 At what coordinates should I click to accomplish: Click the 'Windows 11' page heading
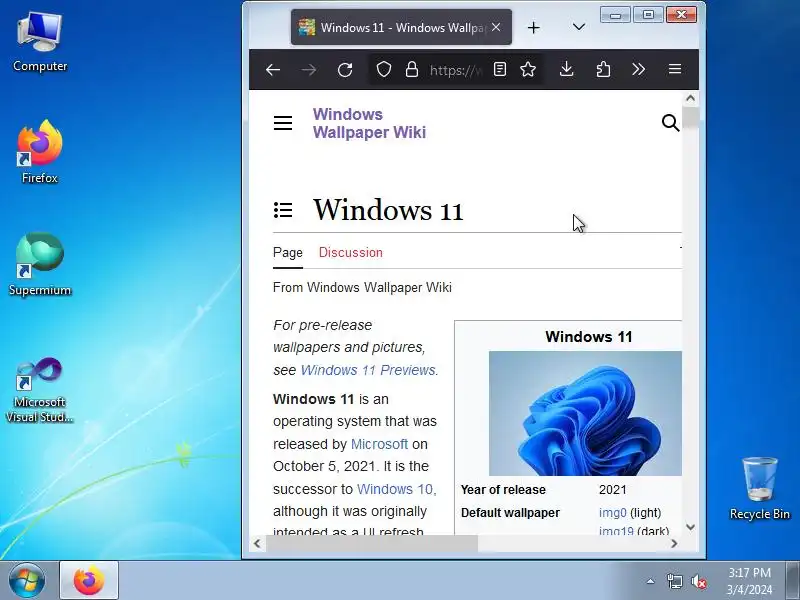[388, 210]
